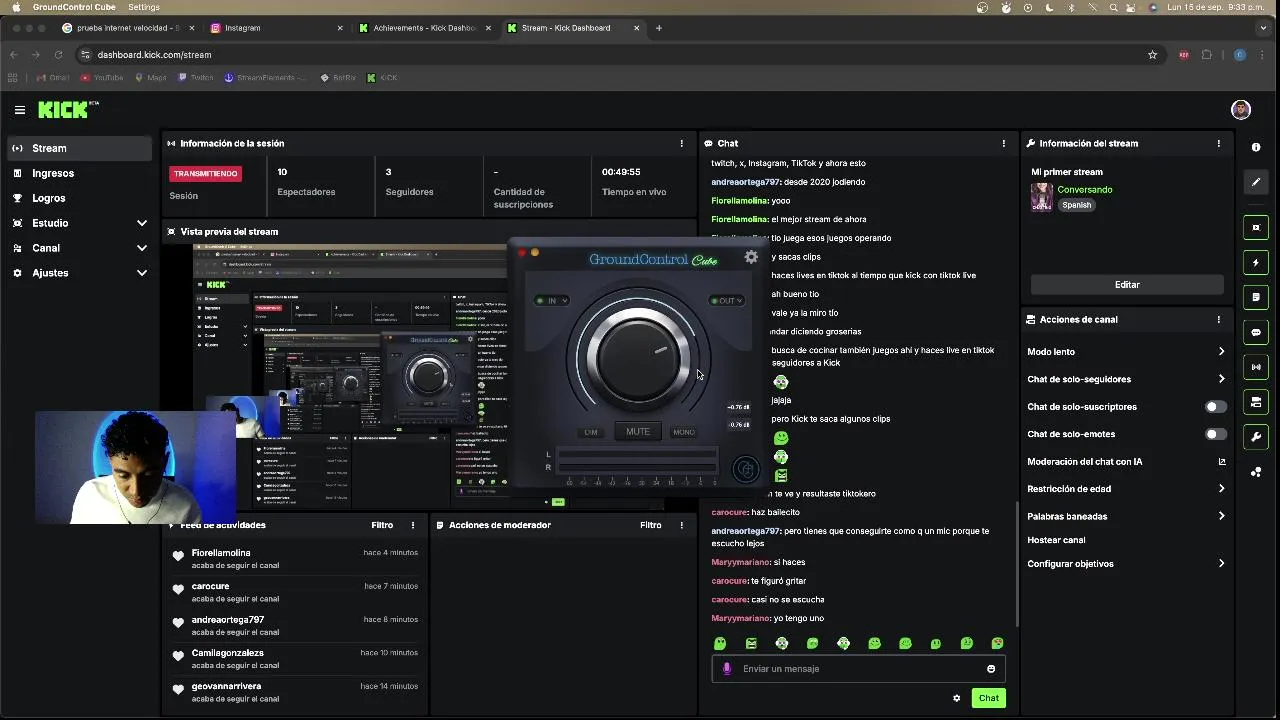Insert the first green emote in chat
Screen dimensions: 1280x720
[x=720, y=644]
